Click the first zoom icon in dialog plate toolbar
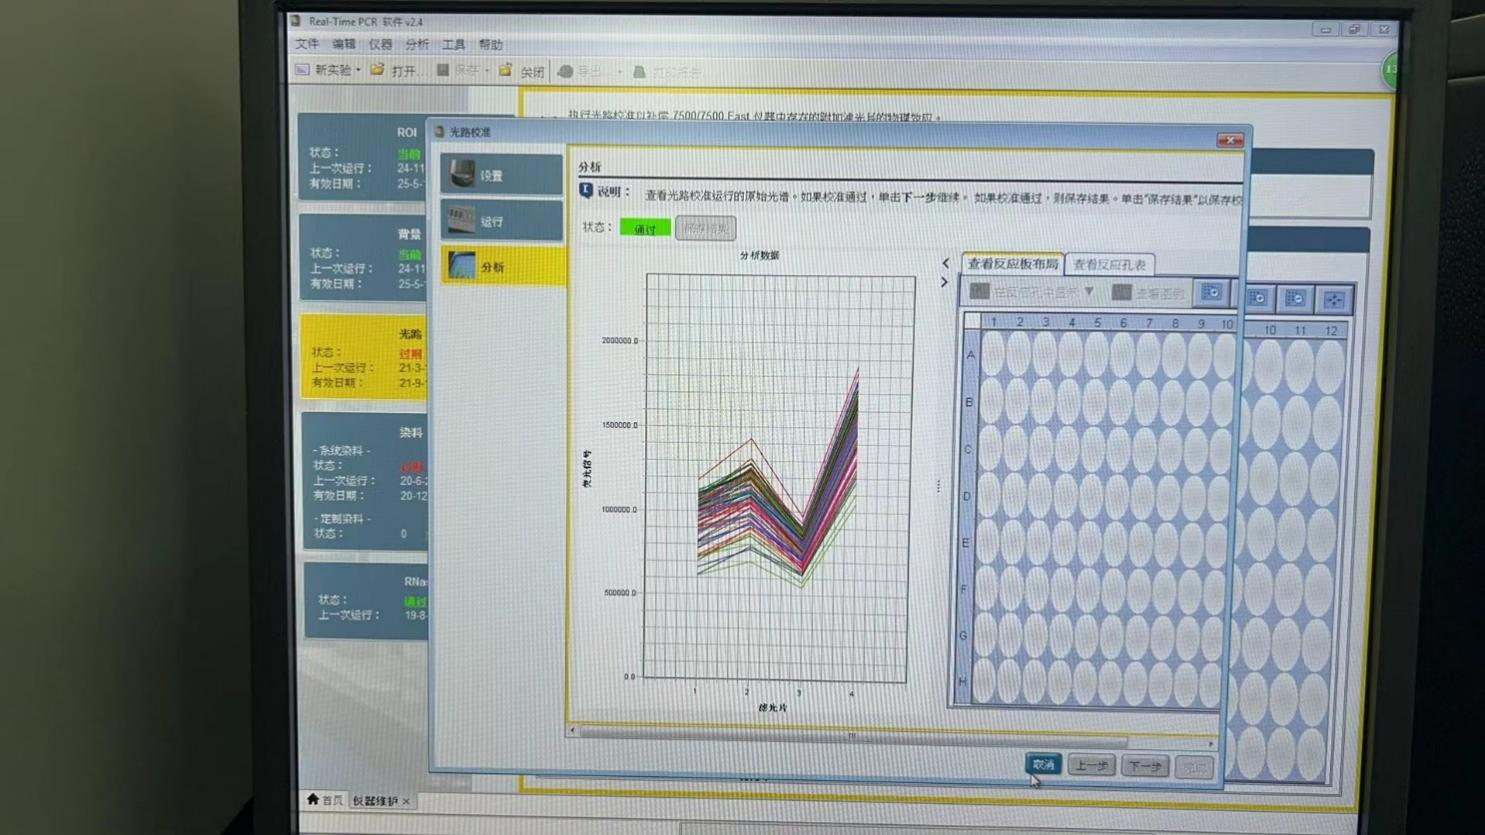This screenshot has width=1485, height=835. point(1211,293)
